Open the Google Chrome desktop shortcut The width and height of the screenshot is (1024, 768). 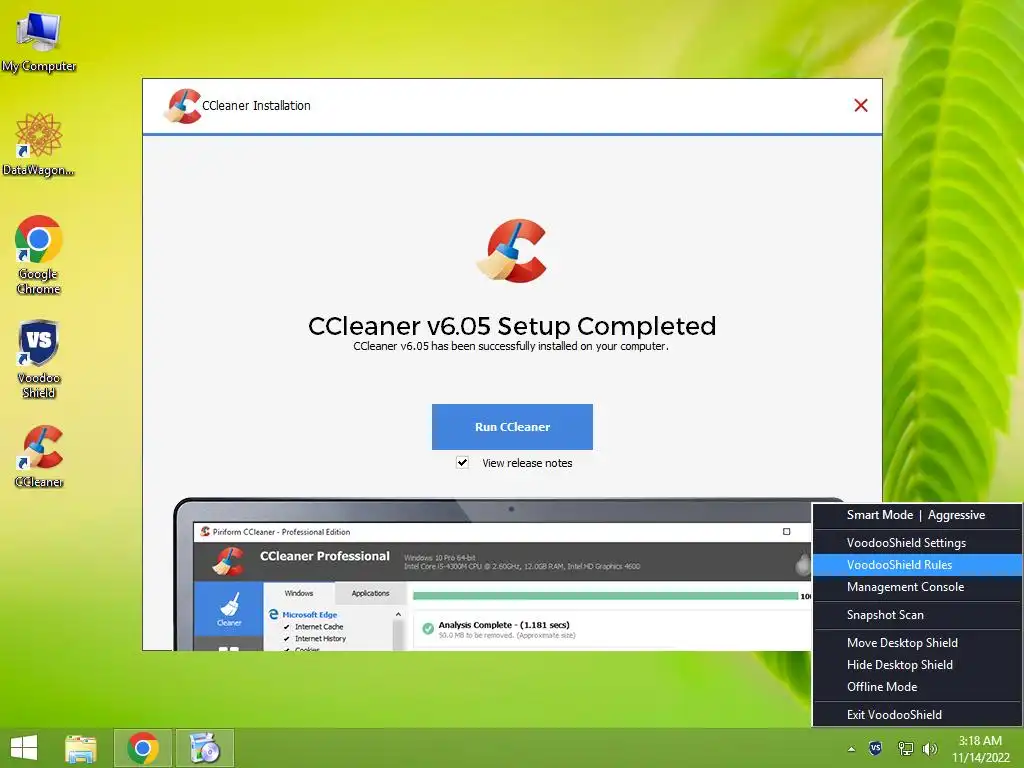39,254
